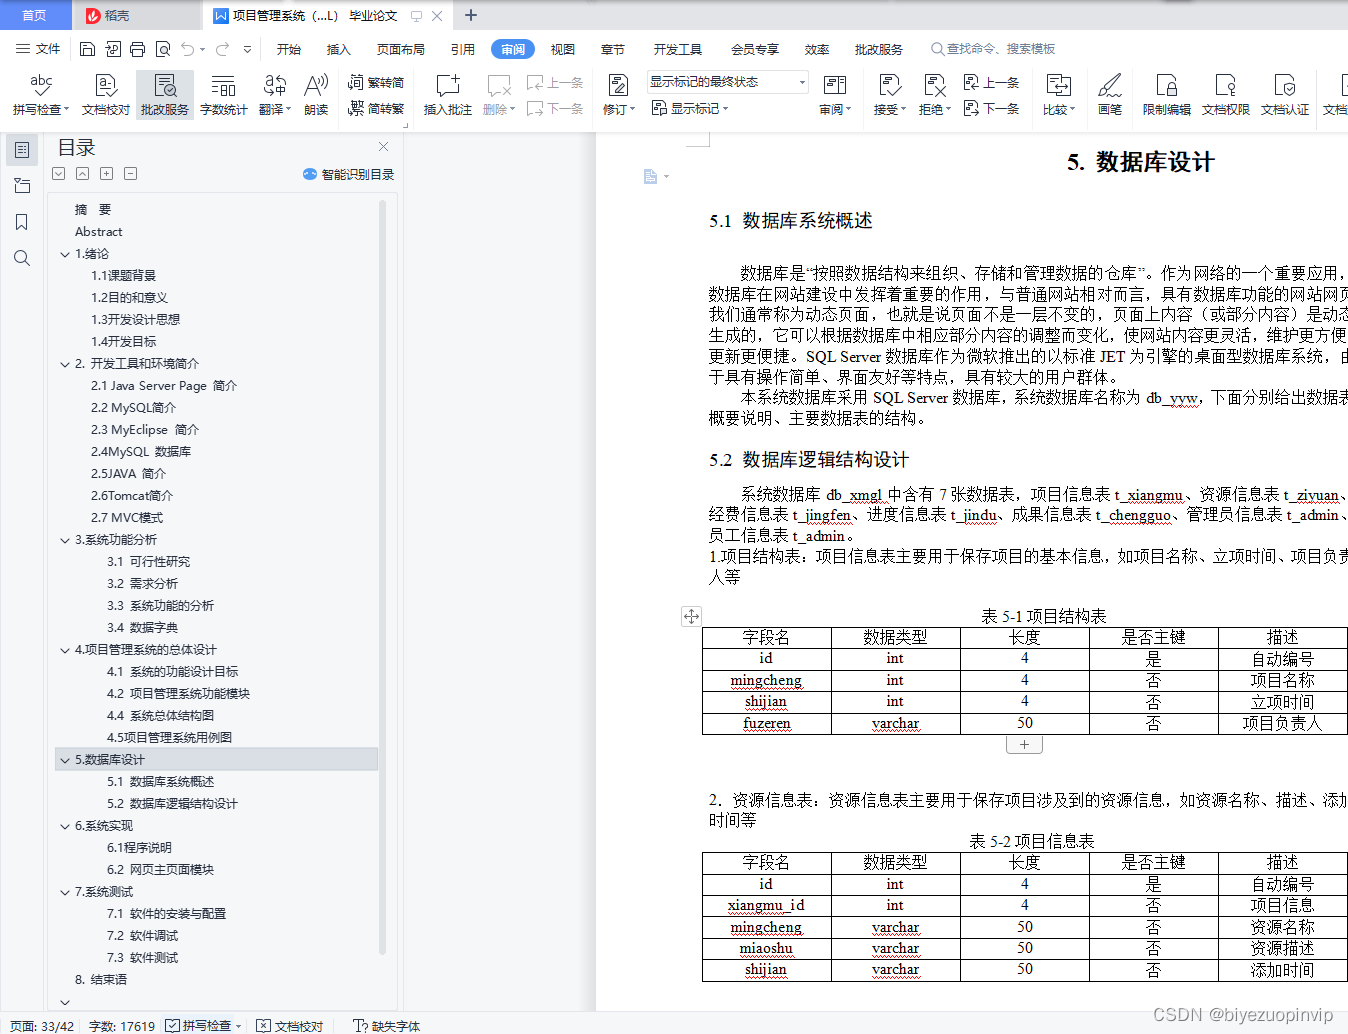The width and height of the screenshot is (1348, 1034).
Task: Switch to the 首页 home tab
Action: pyautogui.click(x=35, y=16)
